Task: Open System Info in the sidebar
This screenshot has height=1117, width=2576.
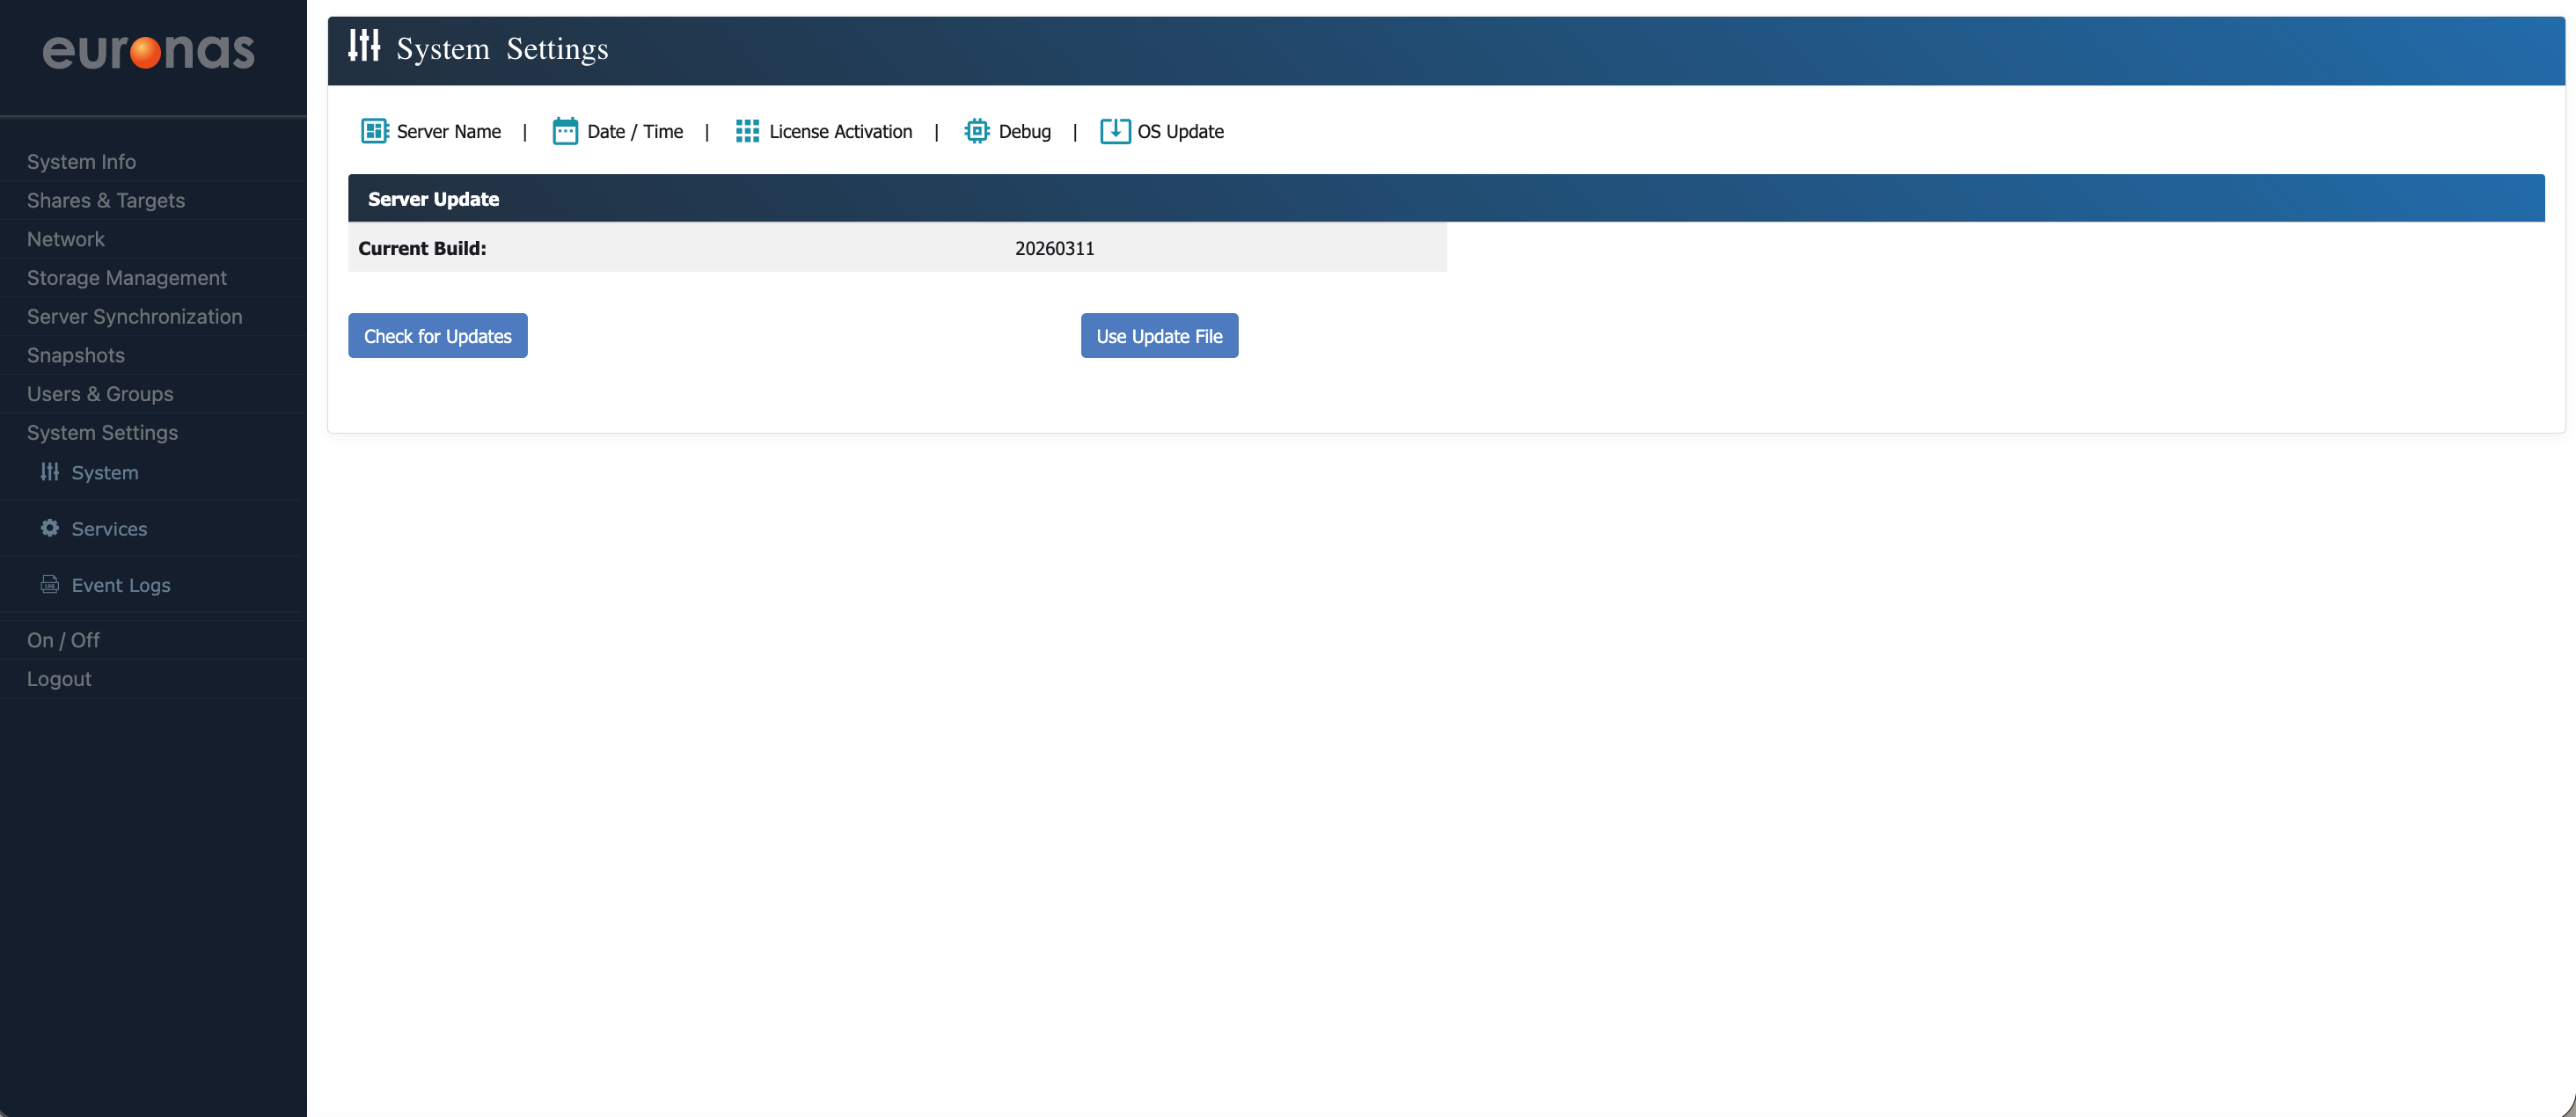Action: pyautogui.click(x=81, y=161)
